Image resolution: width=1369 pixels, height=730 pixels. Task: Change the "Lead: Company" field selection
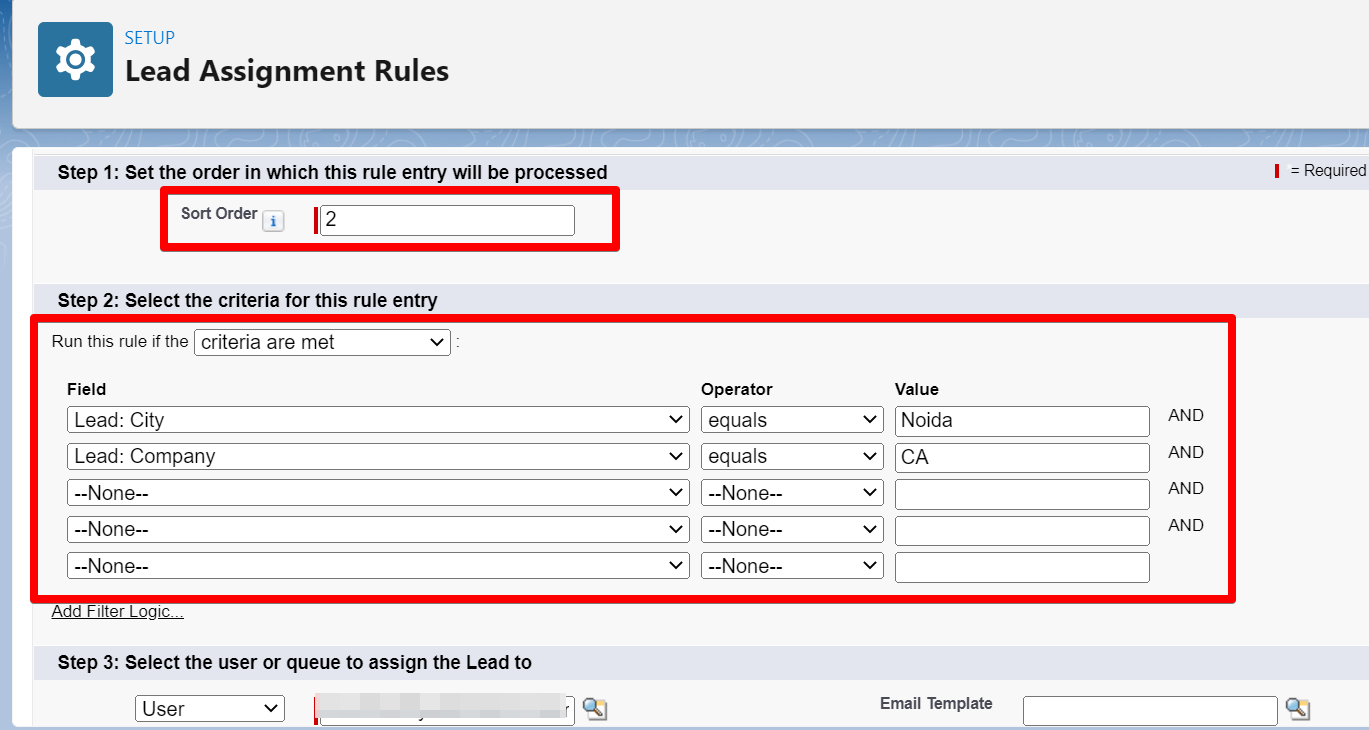[x=377, y=456]
